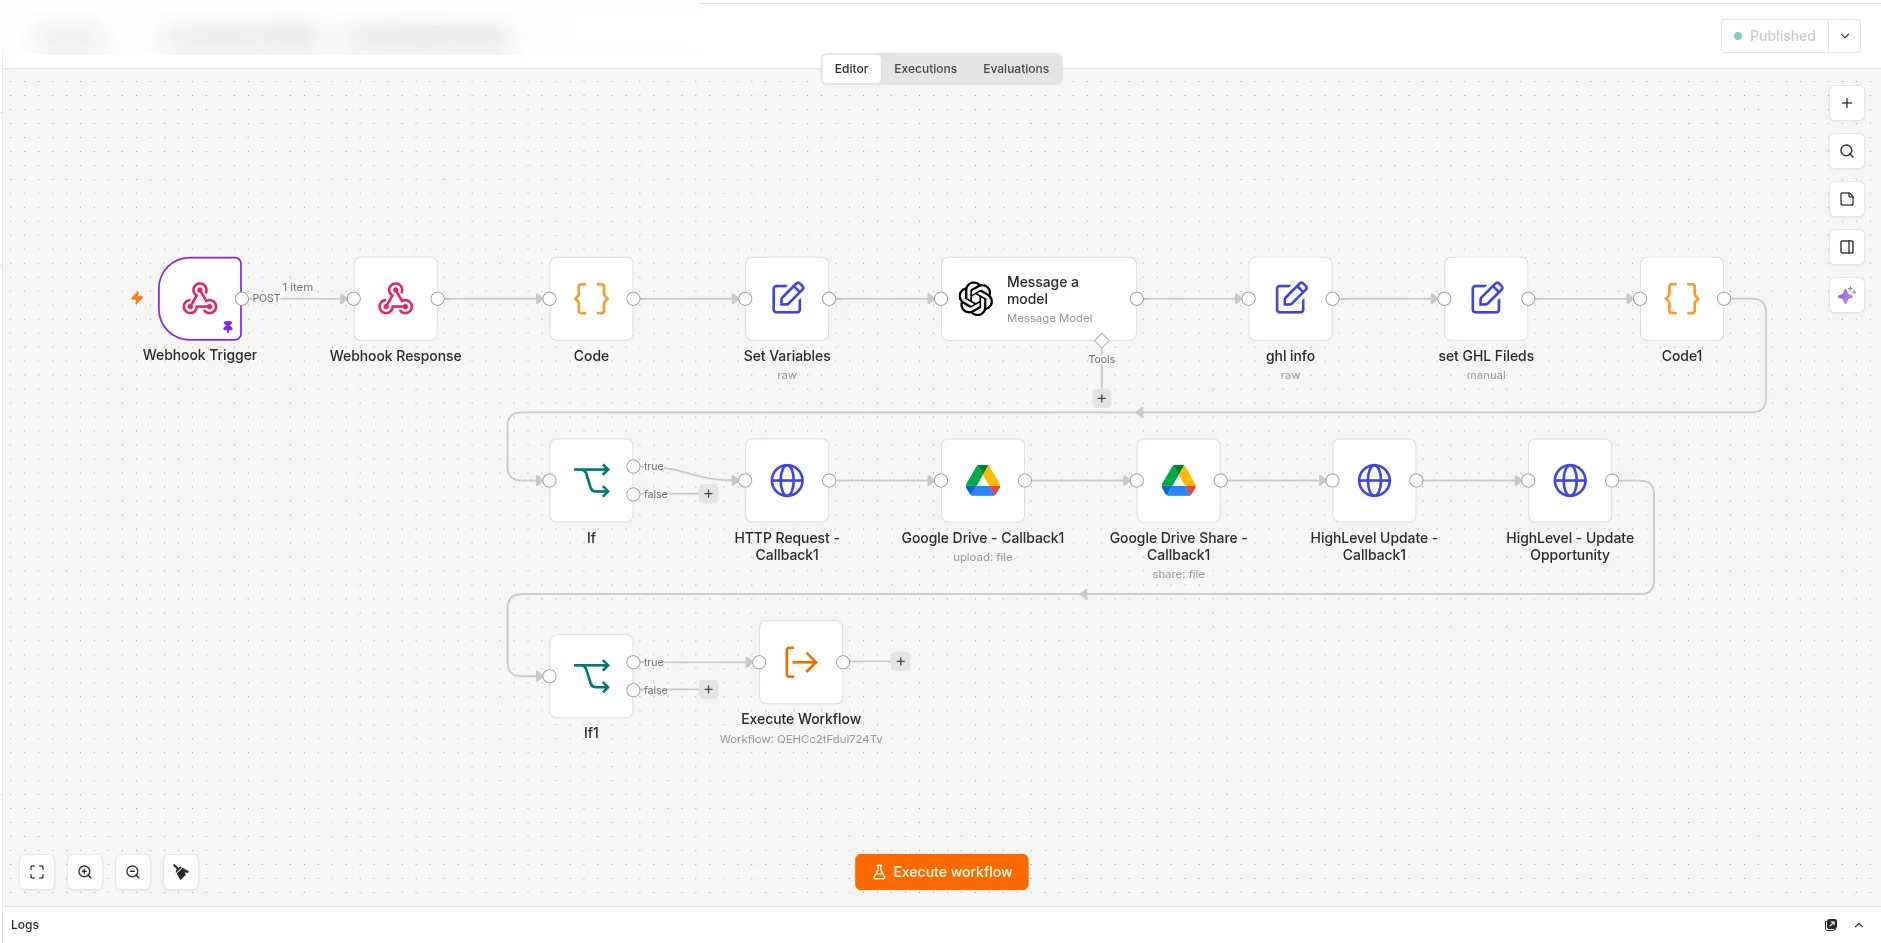Select the Message a model node
The width and height of the screenshot is (1881, 943).
[1038, 299]
